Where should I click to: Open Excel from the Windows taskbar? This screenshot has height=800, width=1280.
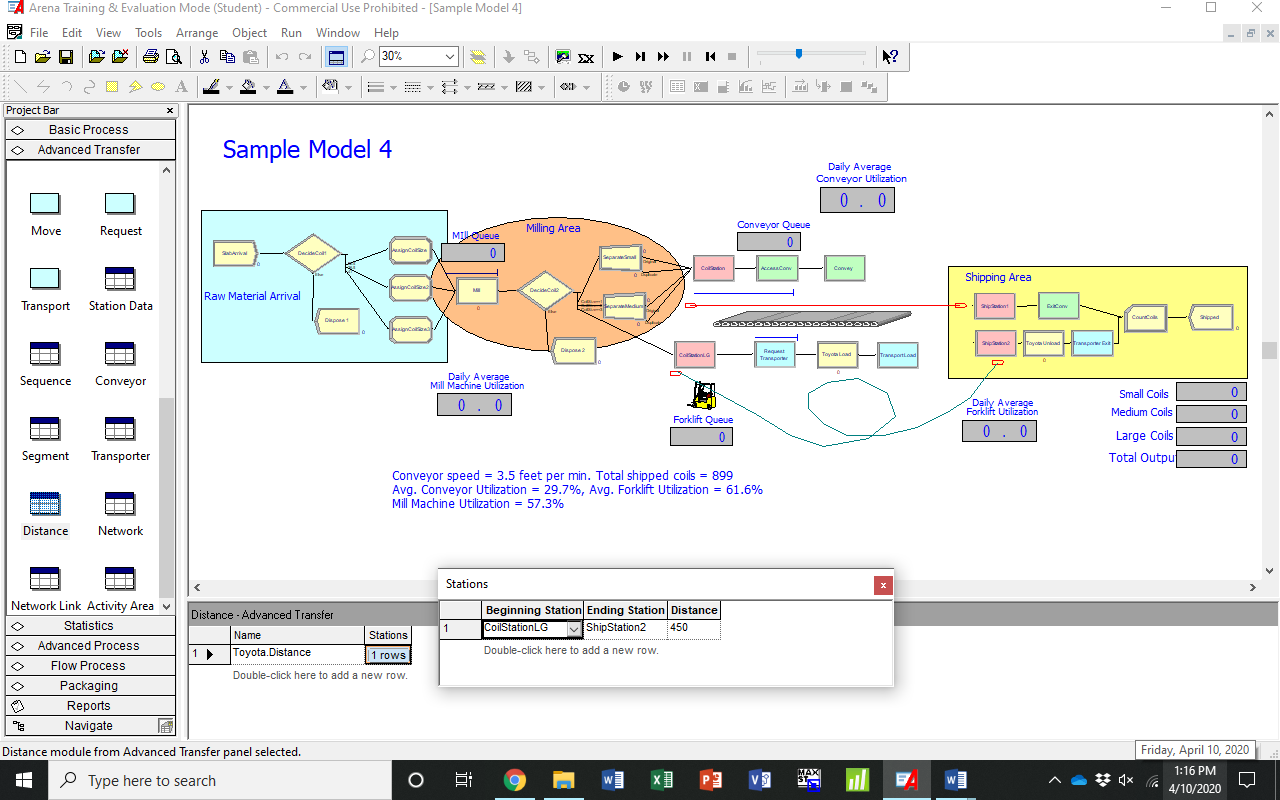pyautogui.click(x=661, y=780)
